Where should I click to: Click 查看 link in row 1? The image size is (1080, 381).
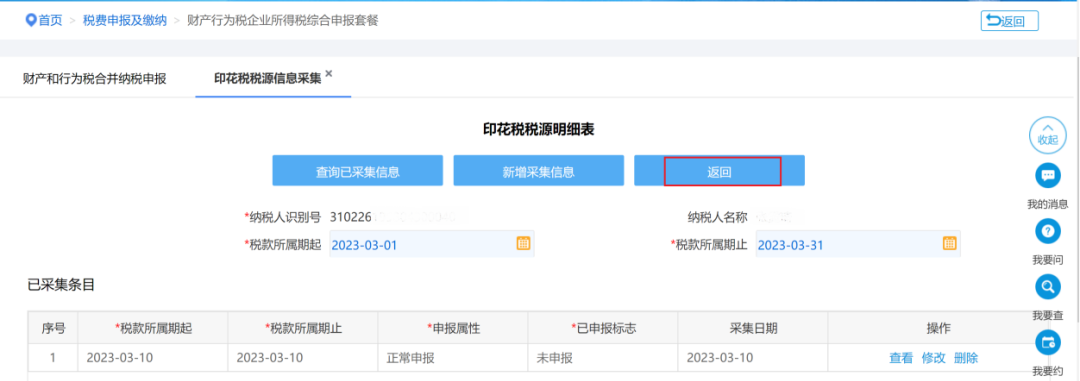(901, 358)
